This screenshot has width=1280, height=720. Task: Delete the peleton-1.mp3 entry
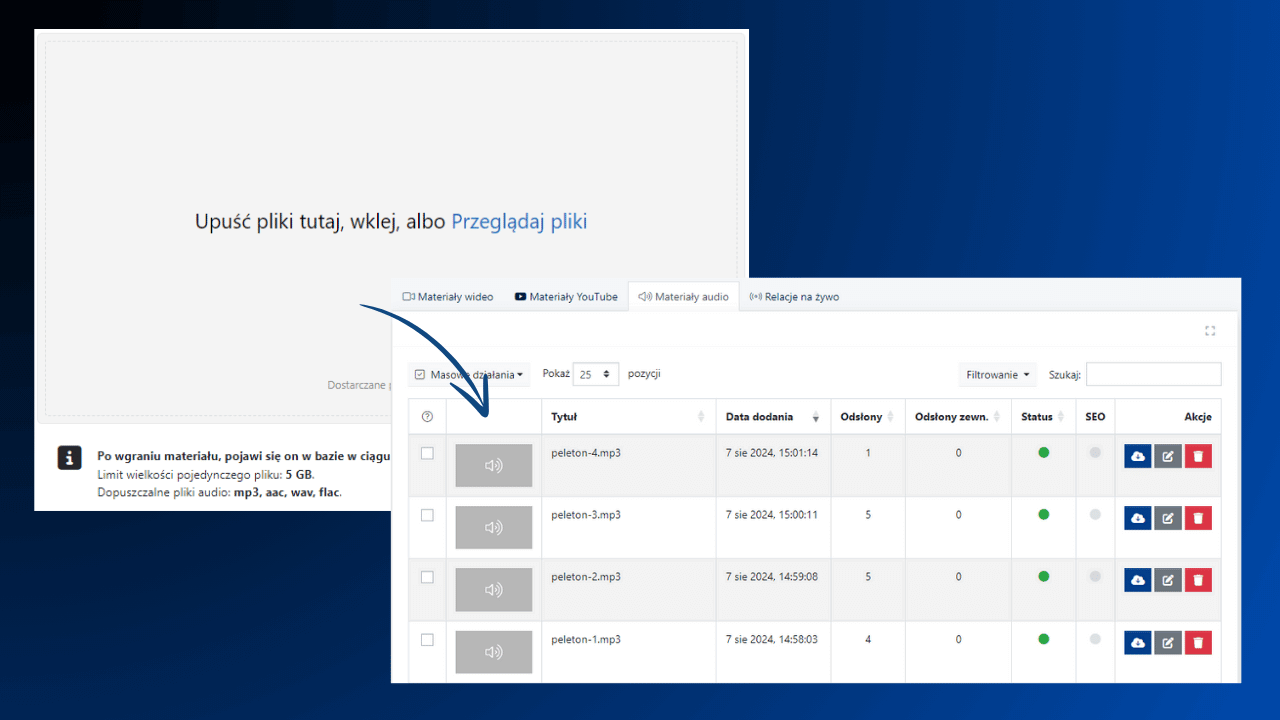(x=1198, y=642)
